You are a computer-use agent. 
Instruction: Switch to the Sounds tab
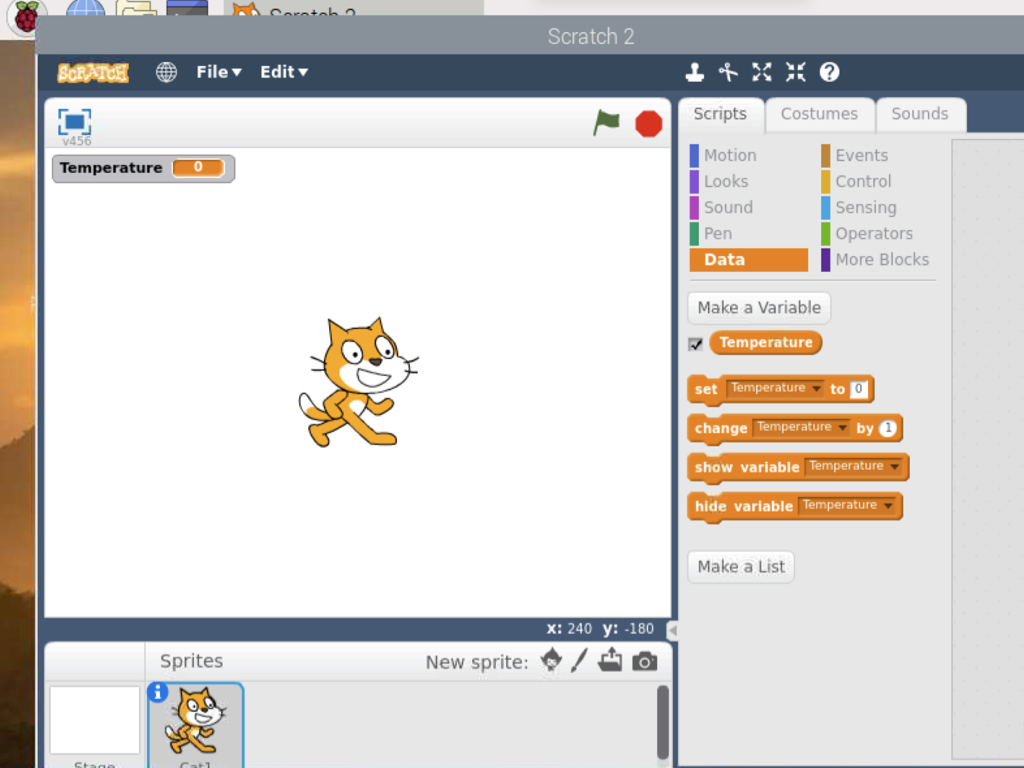920,115
